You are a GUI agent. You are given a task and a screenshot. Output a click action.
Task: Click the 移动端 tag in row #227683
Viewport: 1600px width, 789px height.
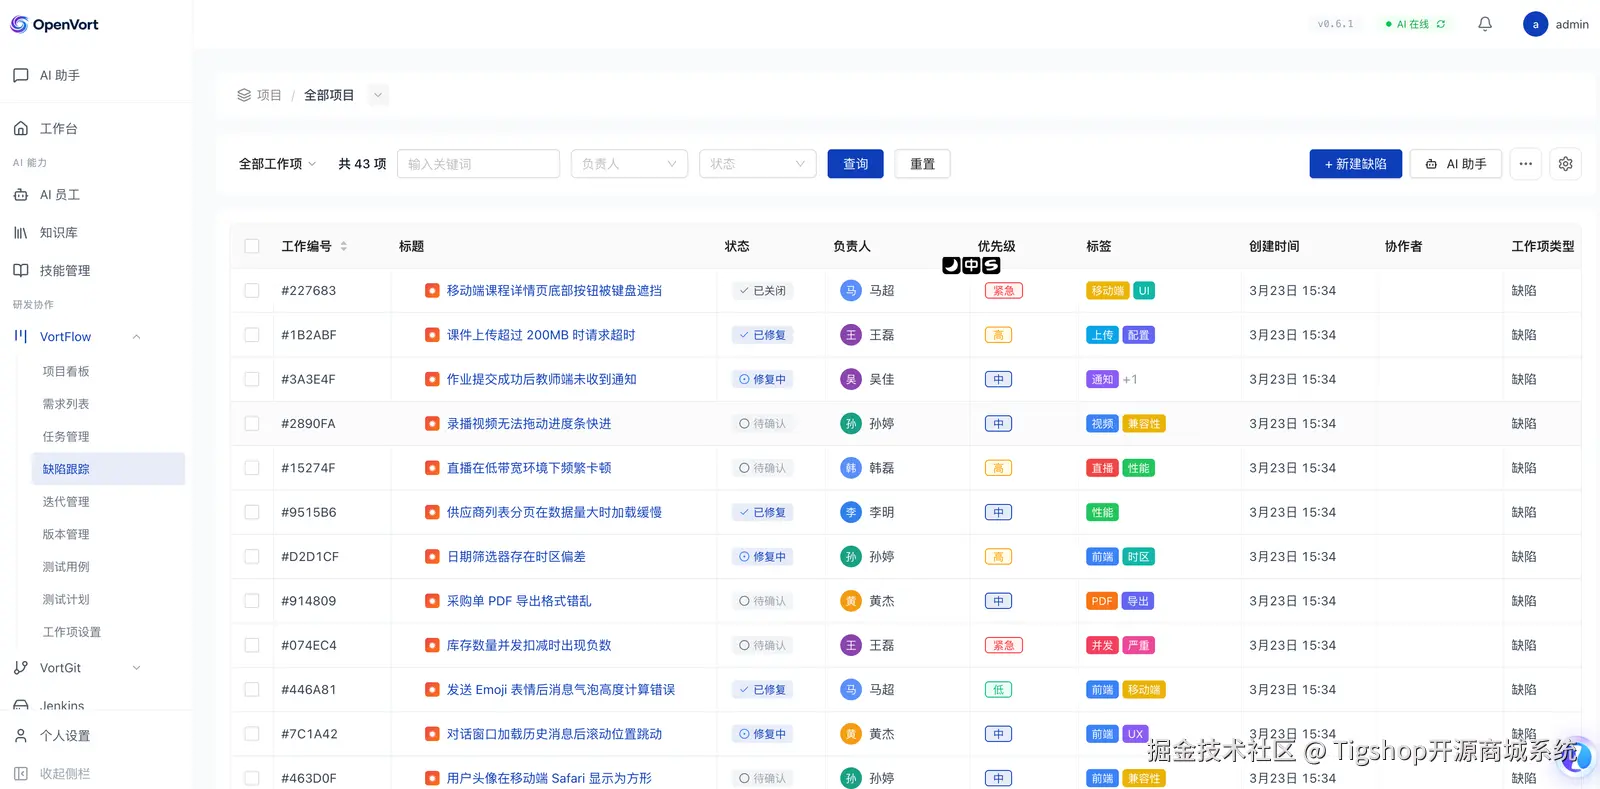pyautogui.click(x=1107, y=291)
